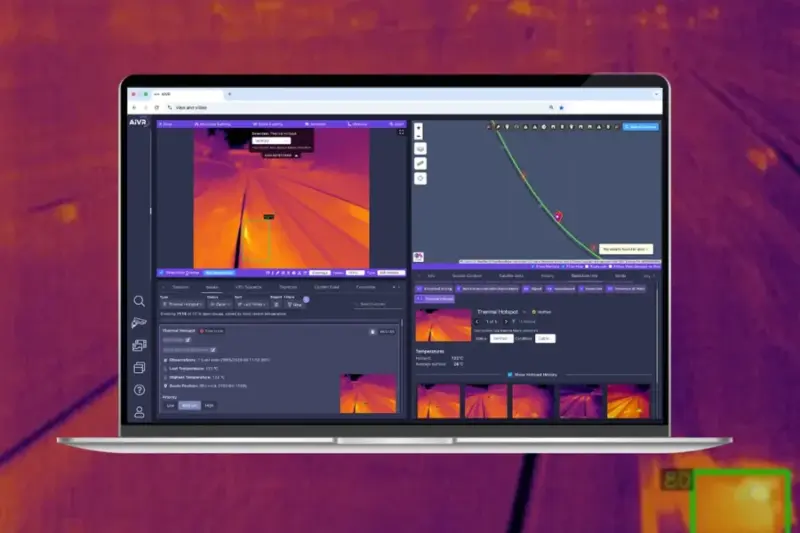
Task: Open the map layers control
Action: (420, 149)
